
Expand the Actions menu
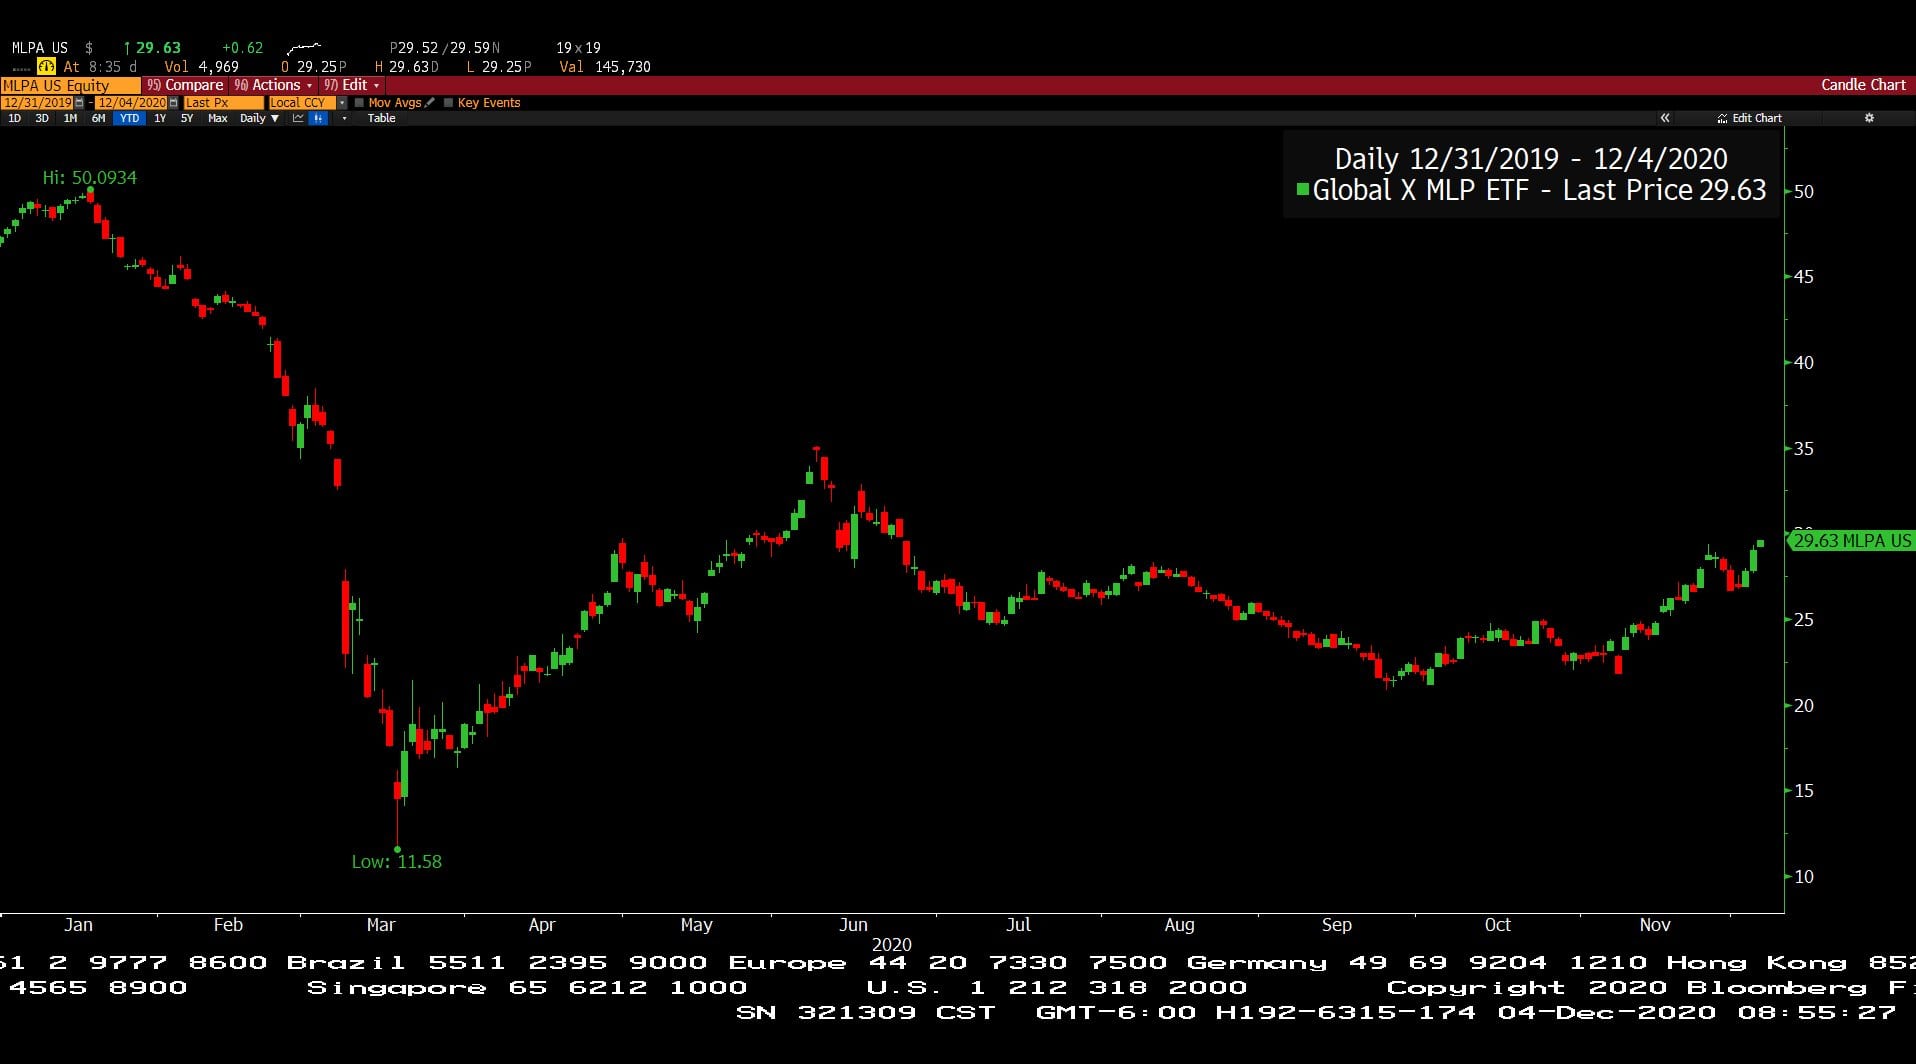click(x=273, y=85)
